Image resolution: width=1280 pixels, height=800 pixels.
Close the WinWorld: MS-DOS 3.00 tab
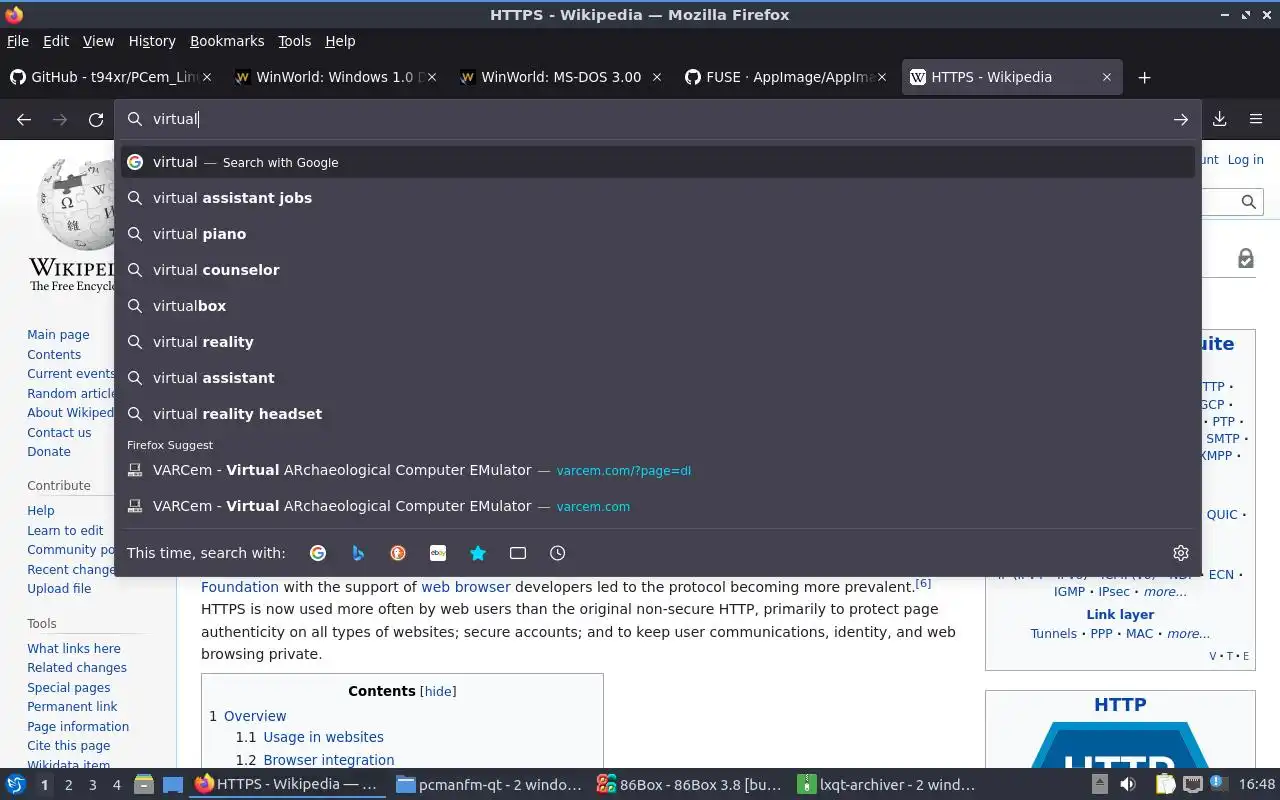coord(657,77)
